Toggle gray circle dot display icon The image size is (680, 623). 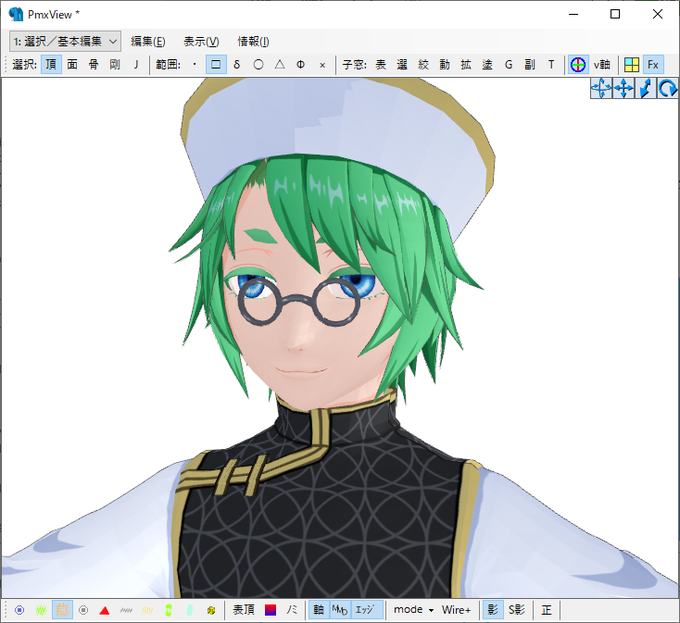click(x=83, y=610)
